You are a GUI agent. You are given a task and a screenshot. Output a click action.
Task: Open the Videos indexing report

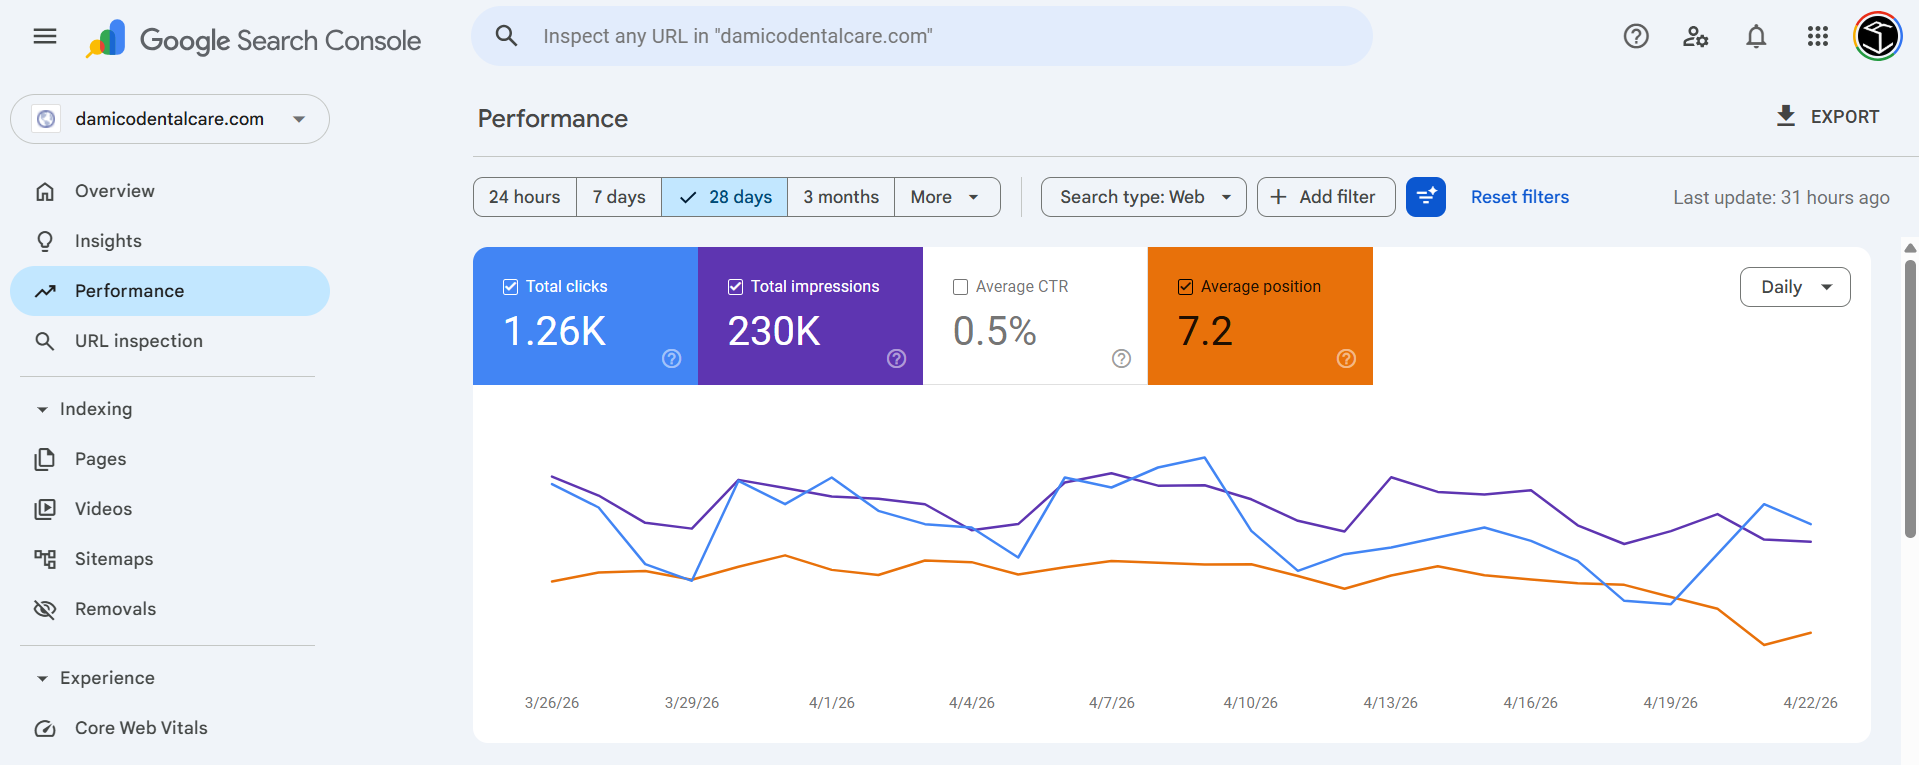point(170,509)
